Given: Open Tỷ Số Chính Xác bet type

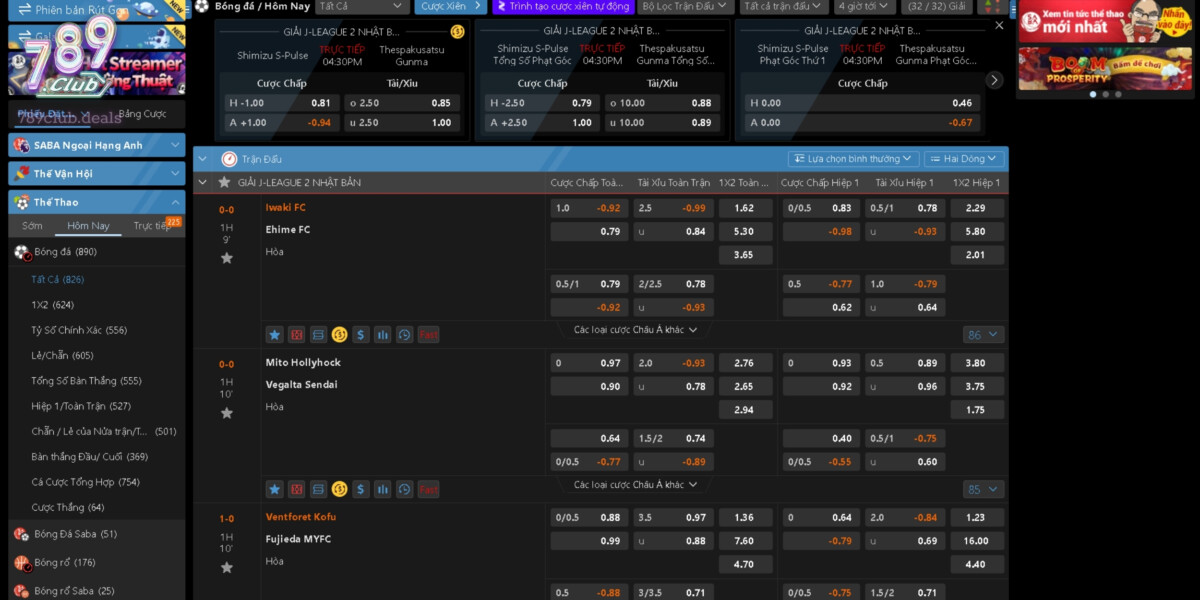Looking at the screenshot, I should click(x=79, y=330).
